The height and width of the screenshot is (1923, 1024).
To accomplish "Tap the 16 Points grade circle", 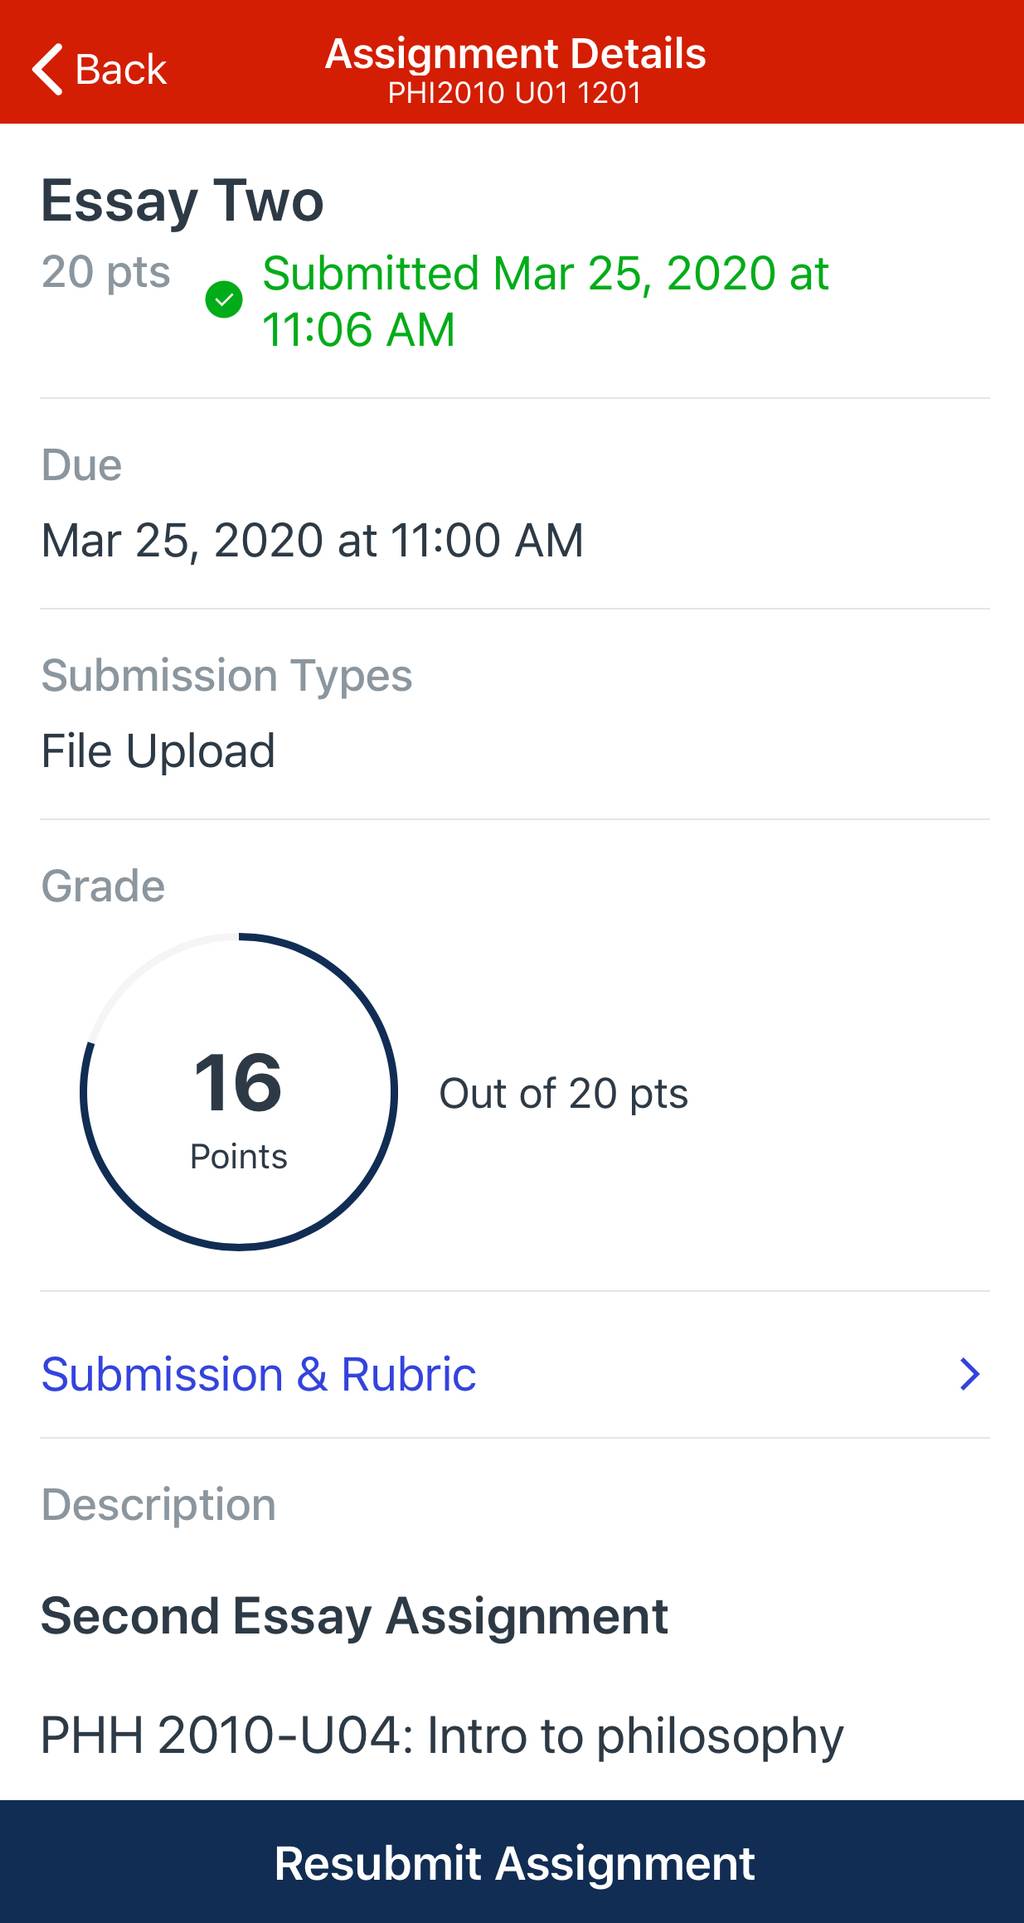I will point(239,1092).
